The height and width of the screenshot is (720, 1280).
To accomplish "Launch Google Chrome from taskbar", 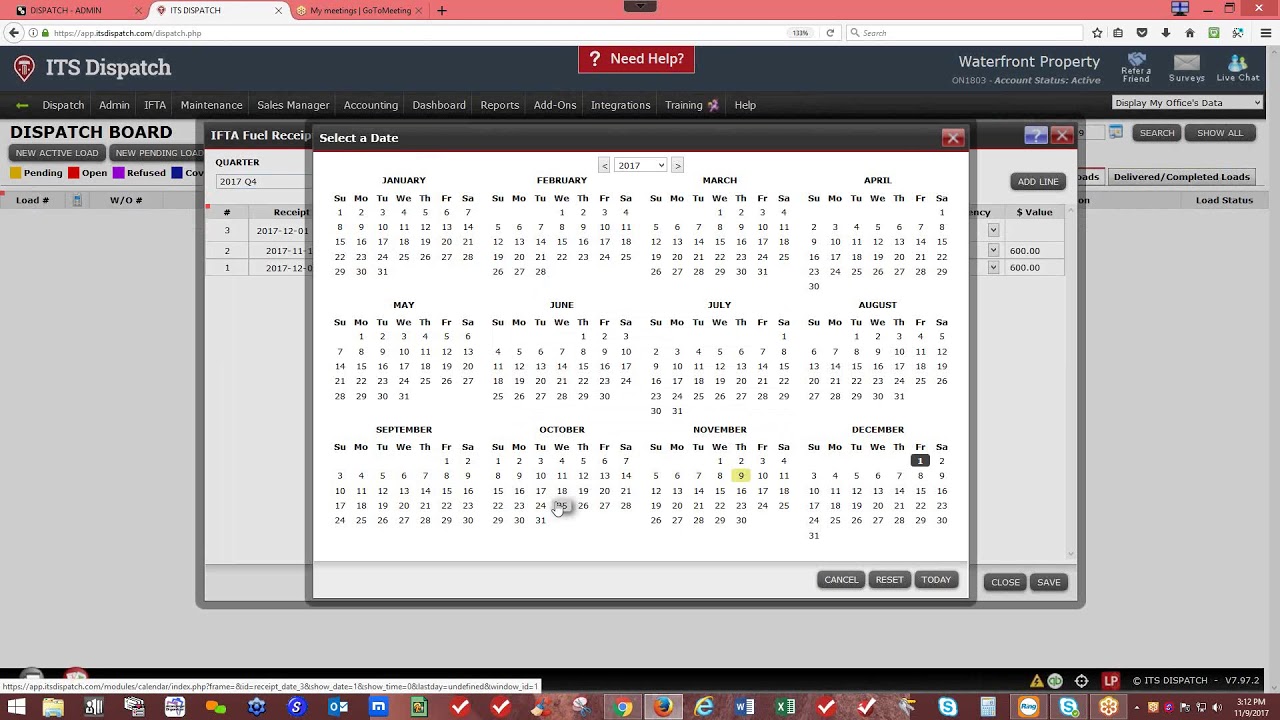I will pos(622,708).
